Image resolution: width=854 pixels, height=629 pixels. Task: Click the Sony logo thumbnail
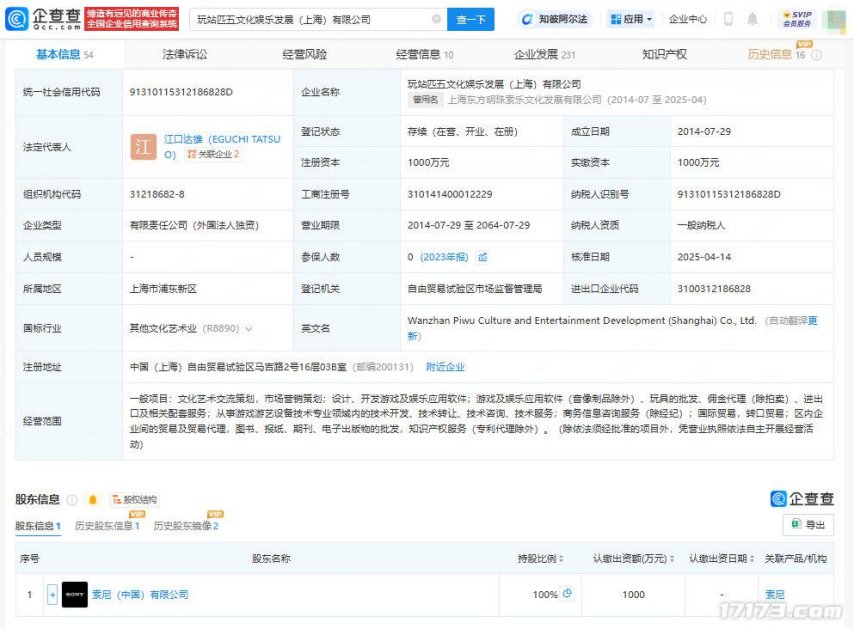pos(75,594)
